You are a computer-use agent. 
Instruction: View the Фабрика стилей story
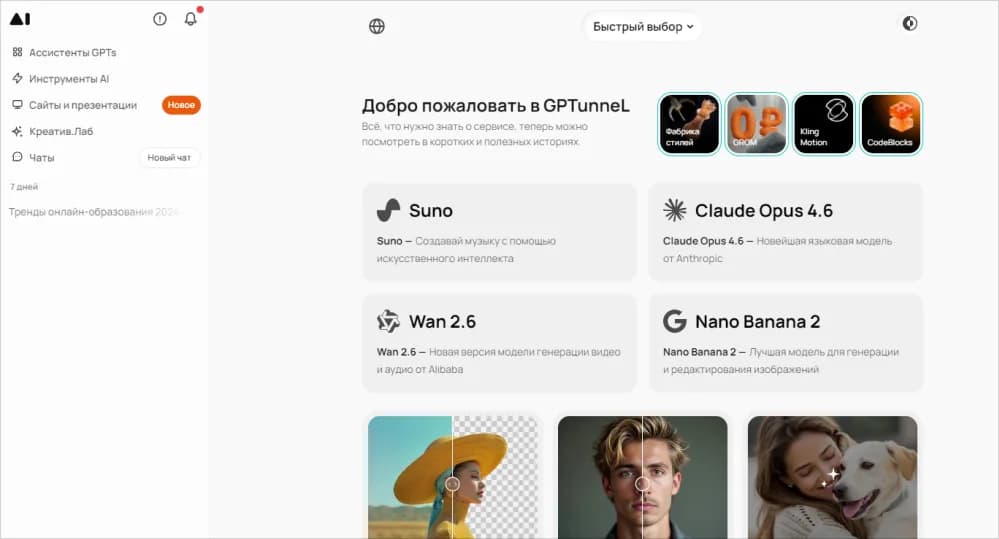(689, 124)
